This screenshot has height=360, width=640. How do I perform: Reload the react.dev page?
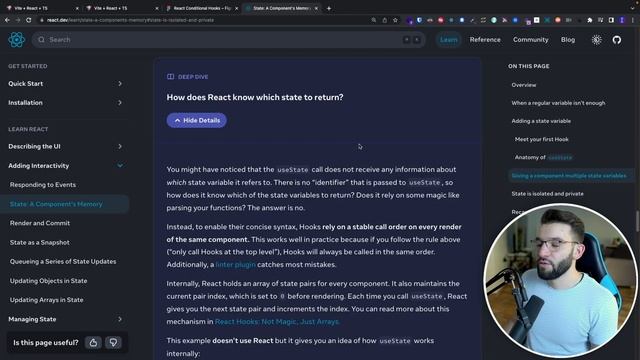(29, 20)
